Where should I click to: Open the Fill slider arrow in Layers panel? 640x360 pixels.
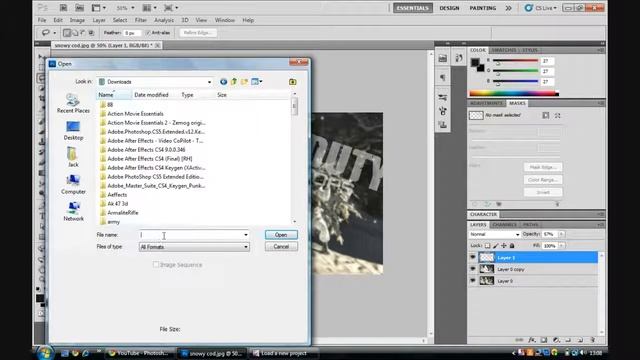(562, 246)
